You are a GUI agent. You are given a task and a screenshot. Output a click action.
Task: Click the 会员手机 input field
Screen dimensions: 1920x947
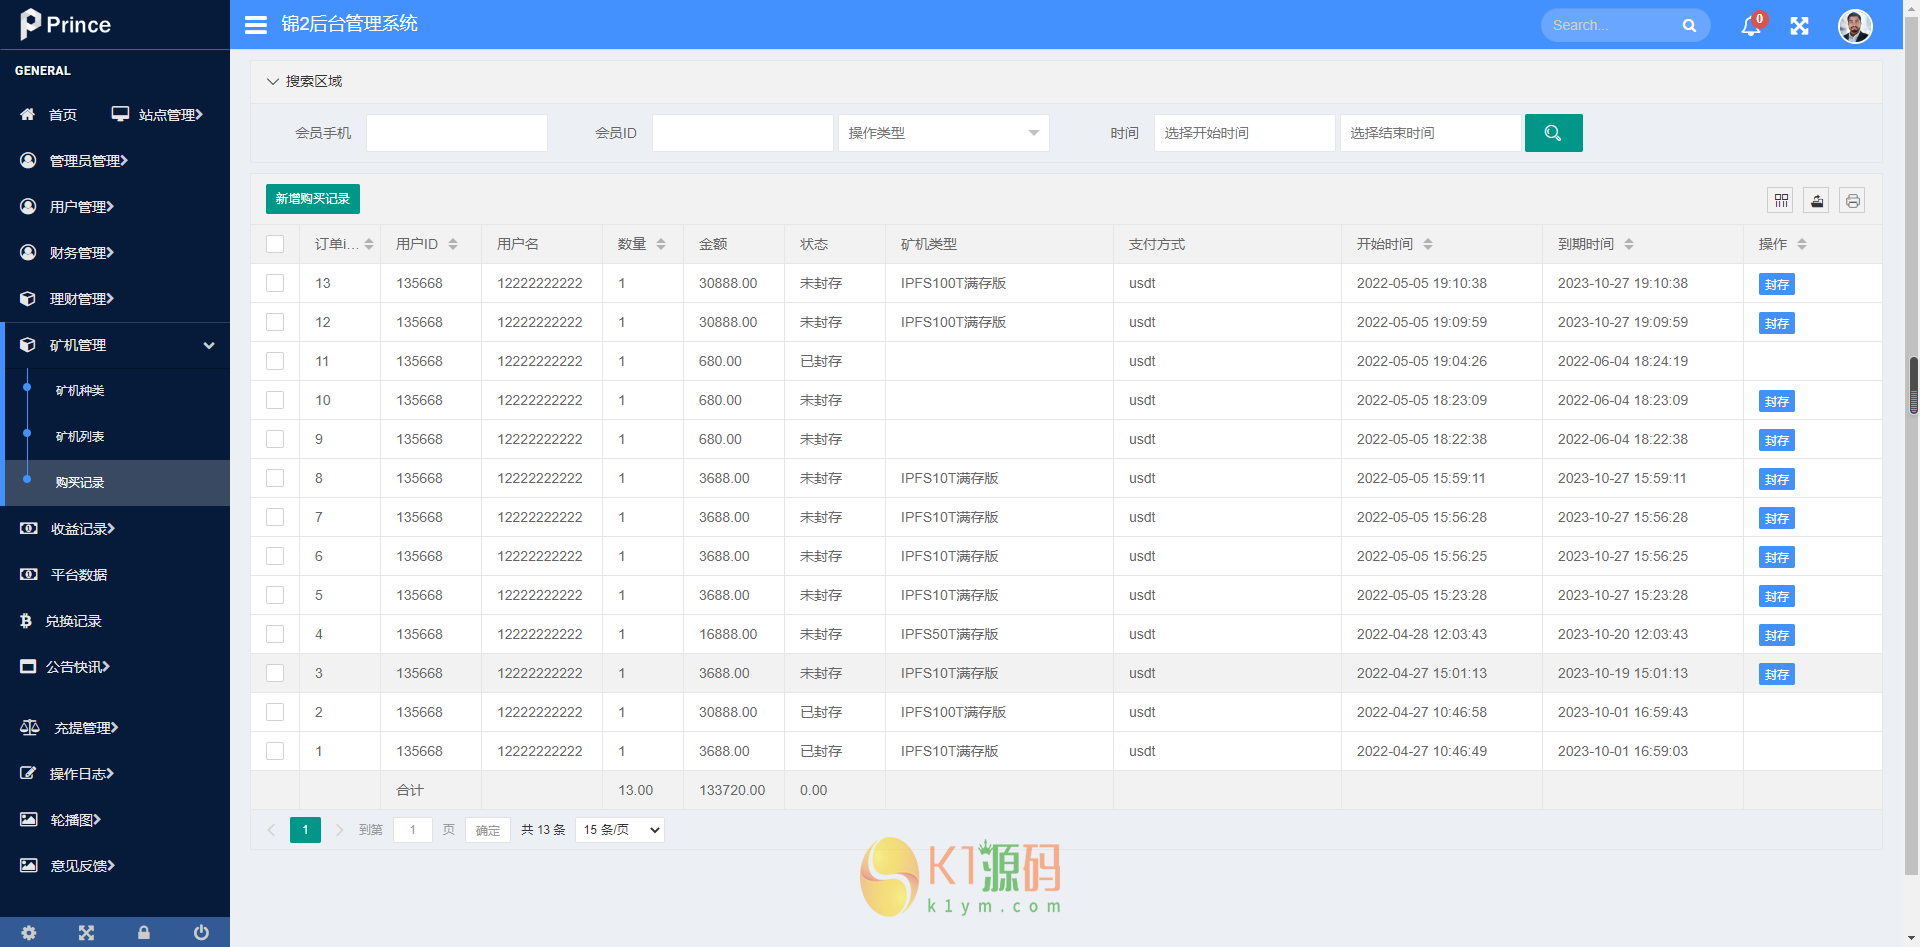coord(456,133)
